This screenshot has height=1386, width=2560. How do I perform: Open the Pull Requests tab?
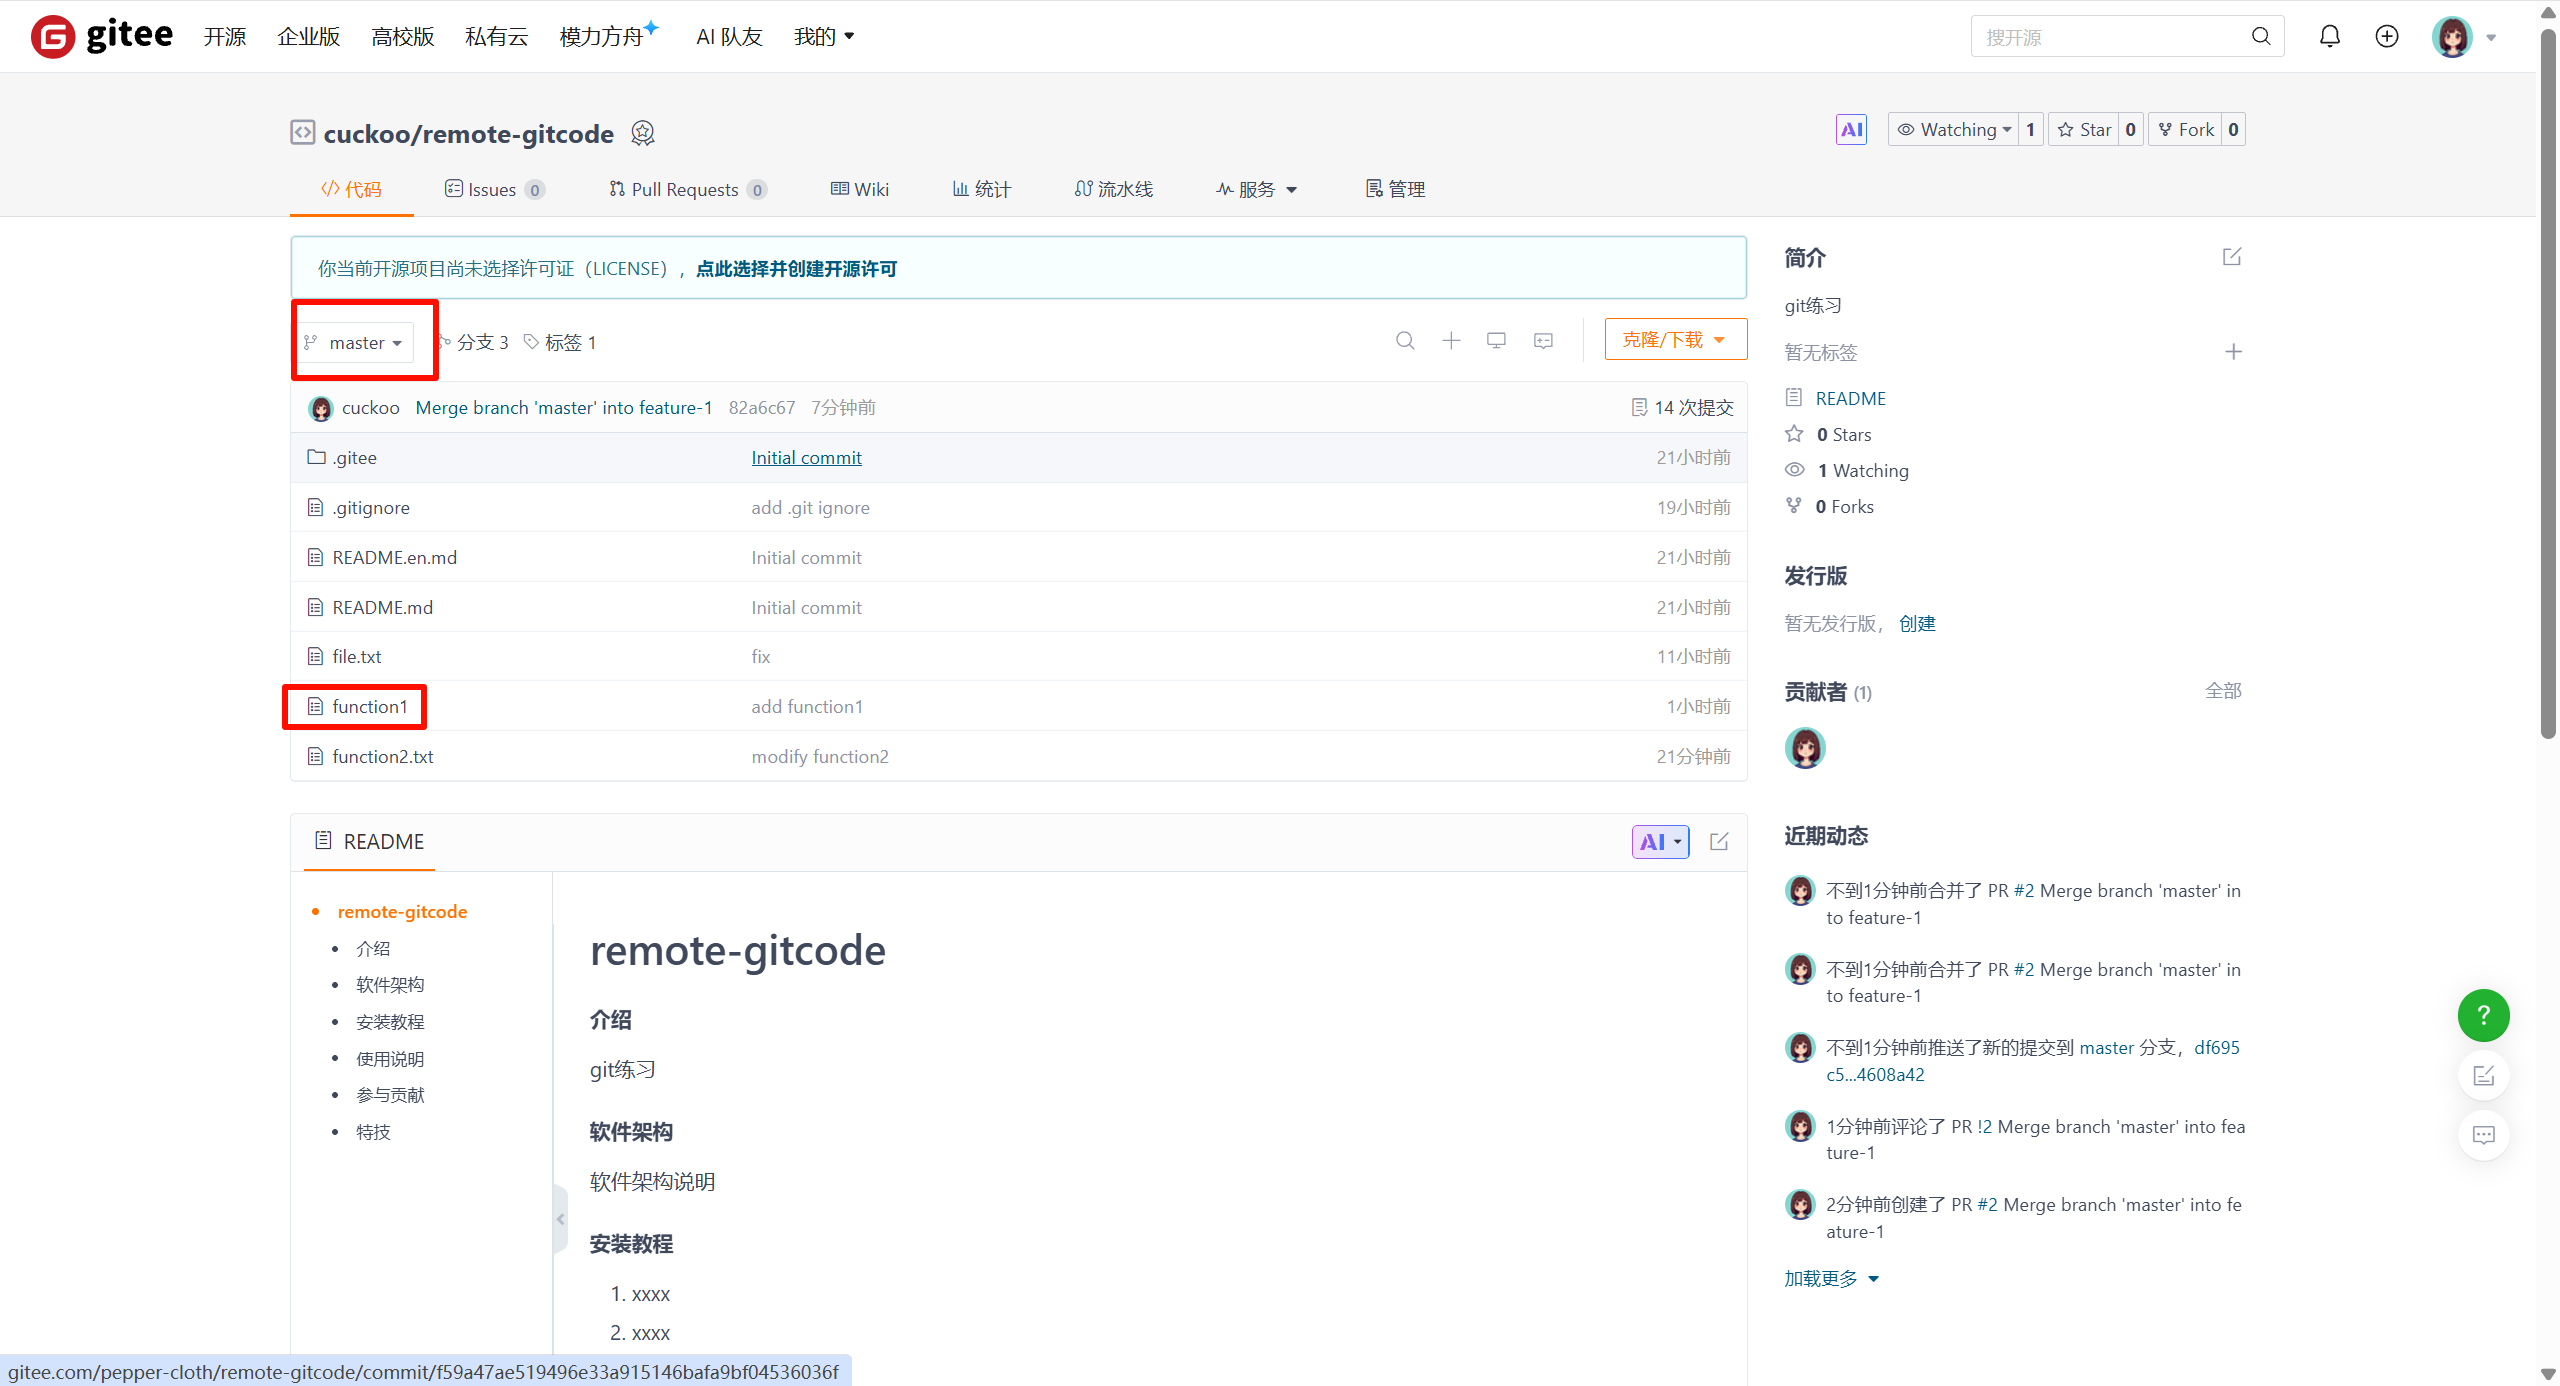click(x=686, y=190)
